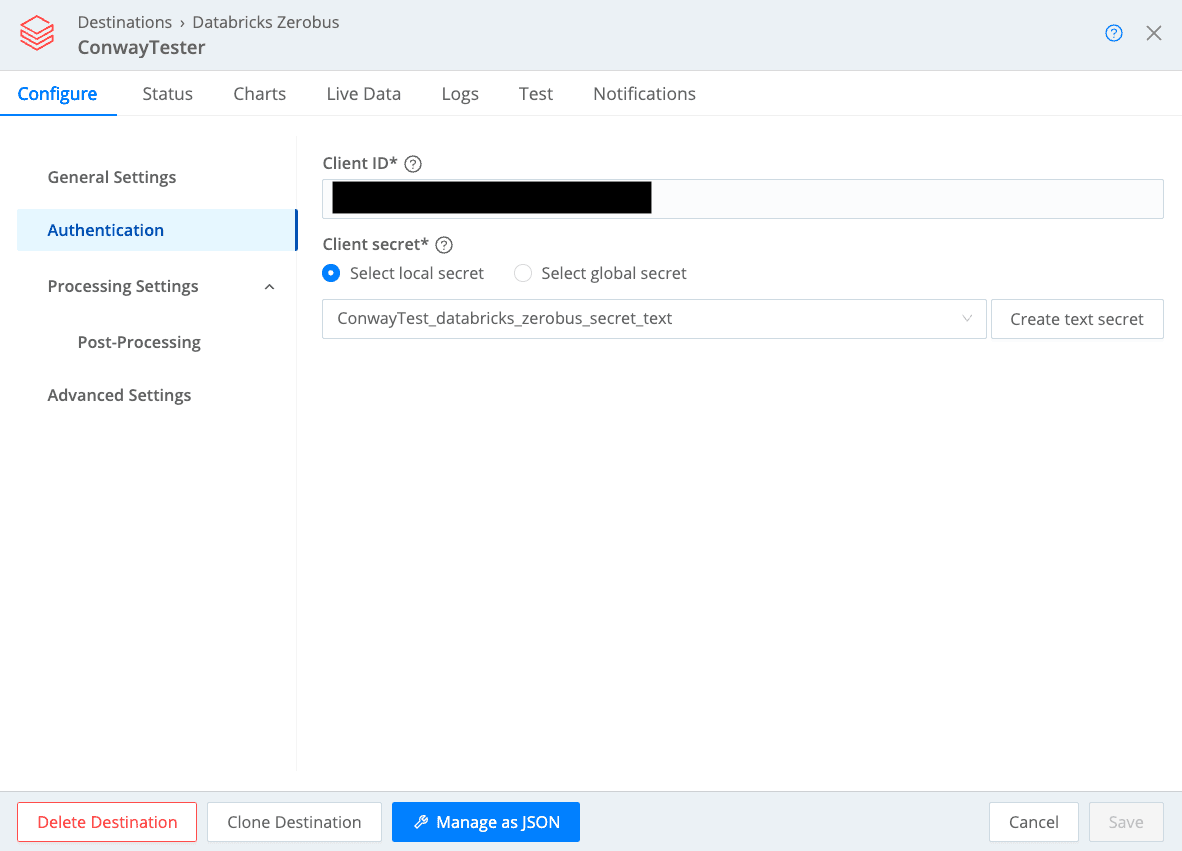Click the Databricks Zerobus breadcrumb
Viewport: 1182px width, 851px height.
tap(265, 22)
